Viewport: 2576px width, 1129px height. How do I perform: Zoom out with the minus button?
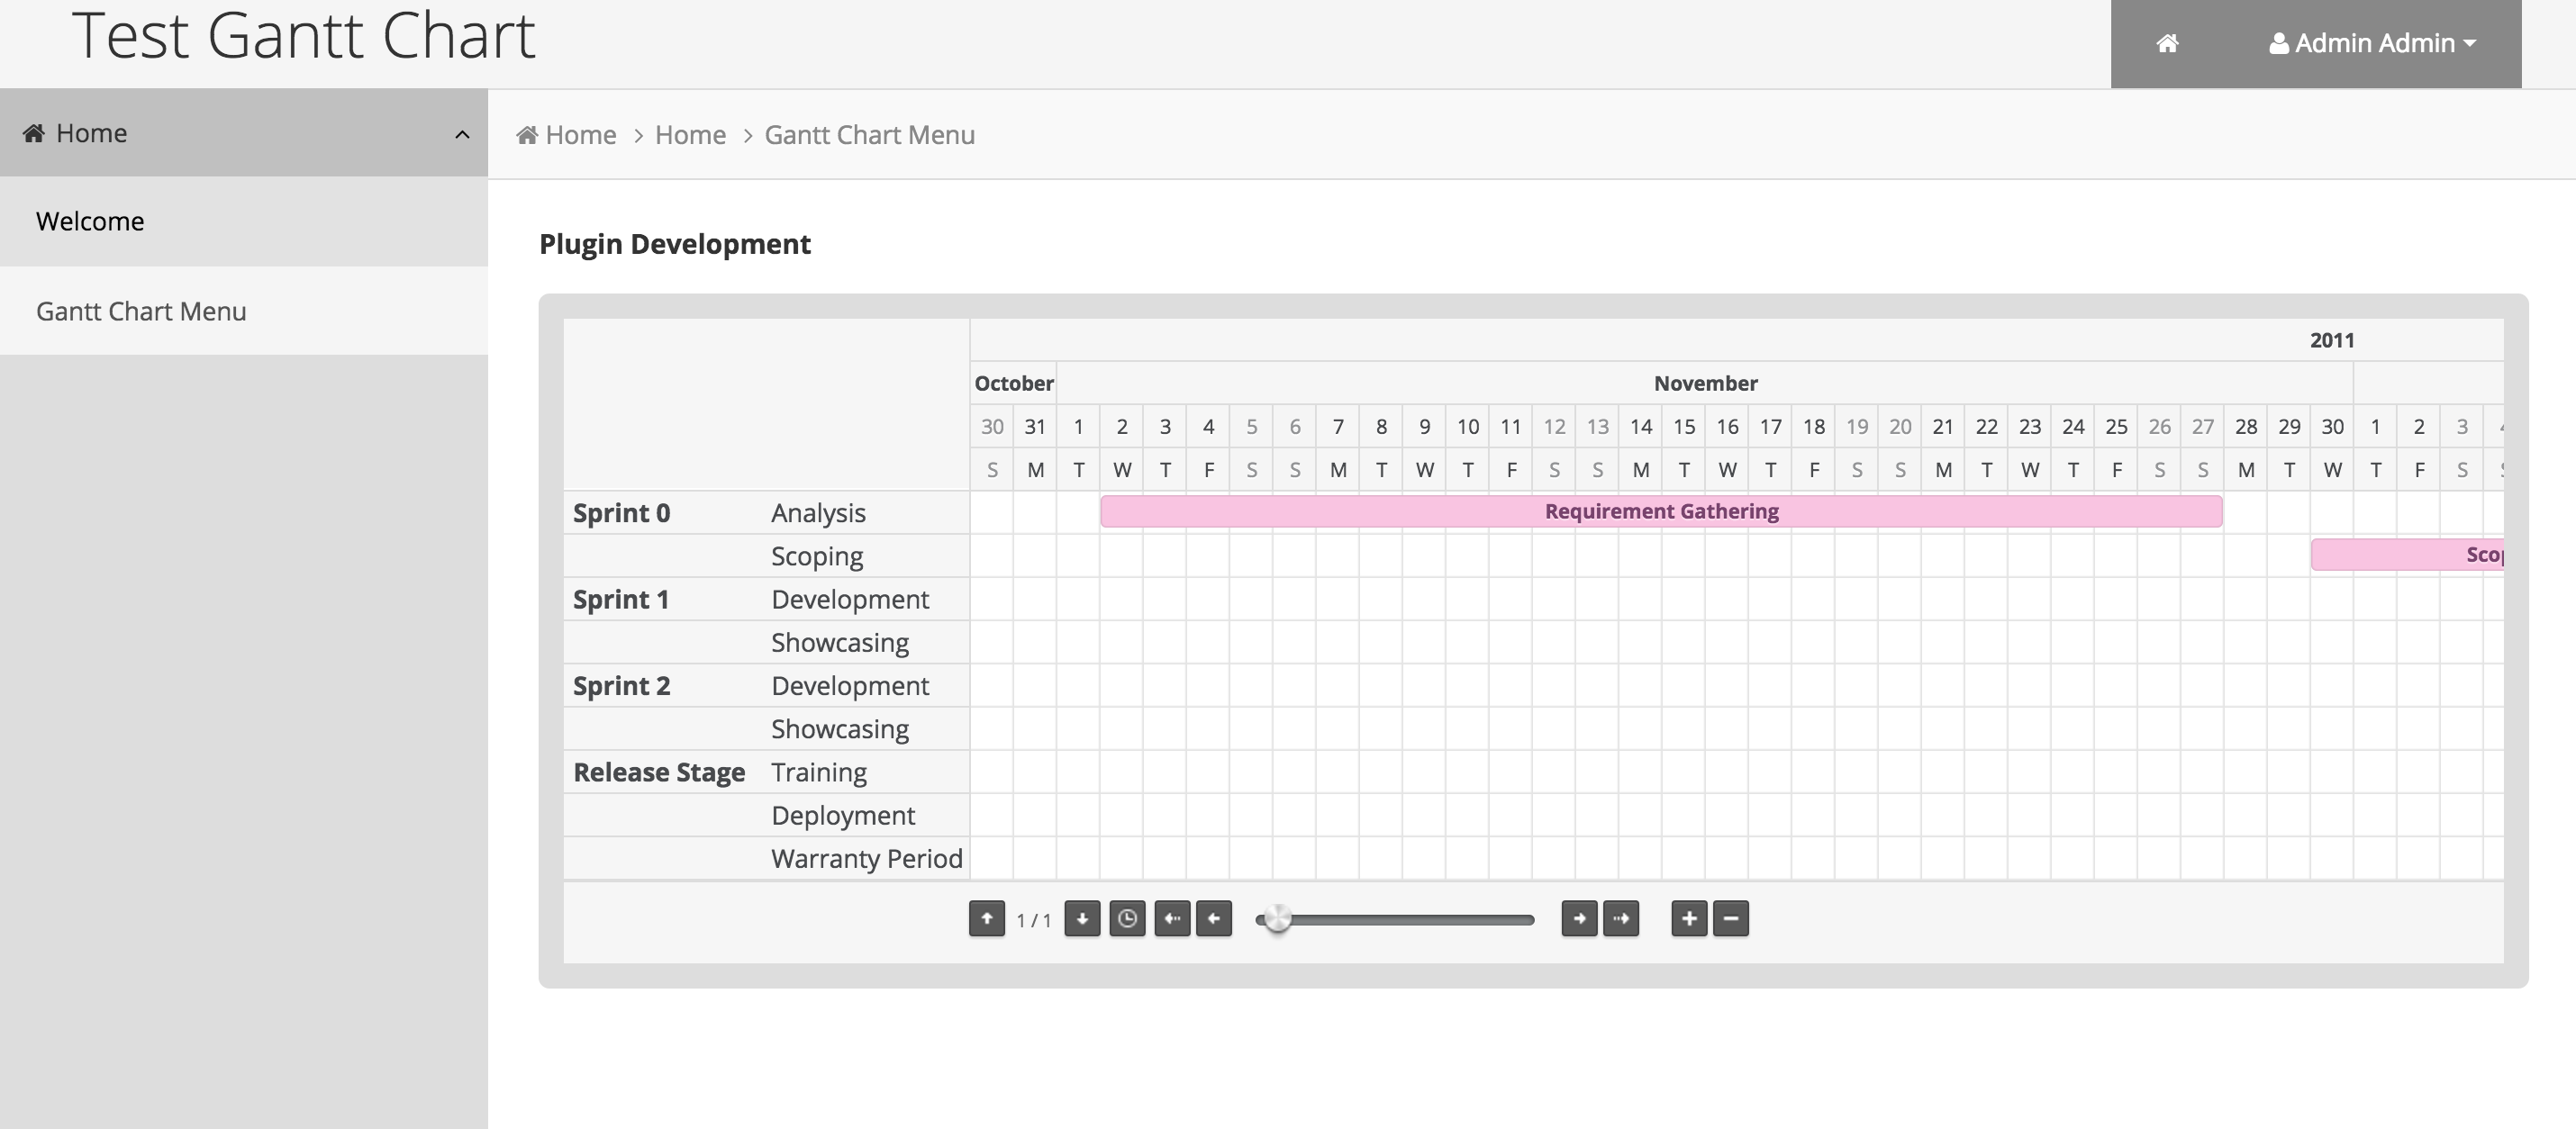tap(1731, 918)
